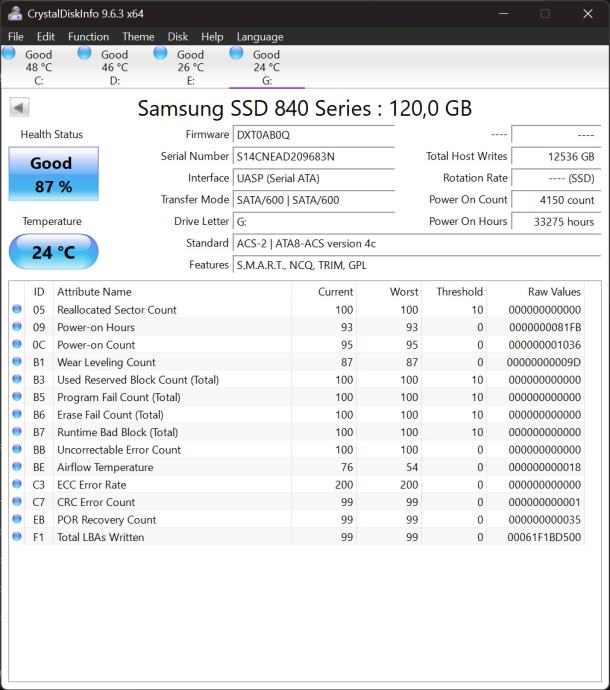Close the CrystalDiskInfo window
The image size is (610, 690).
(x=588, y=13)
